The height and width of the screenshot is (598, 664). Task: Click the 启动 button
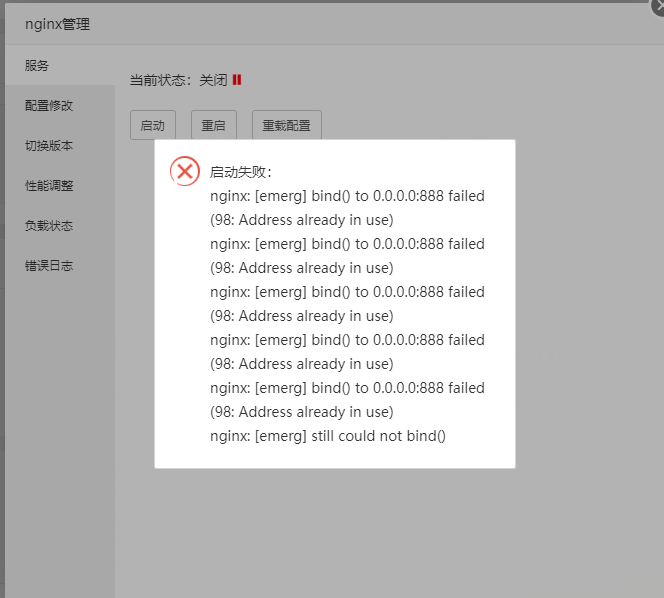[152, 125]
